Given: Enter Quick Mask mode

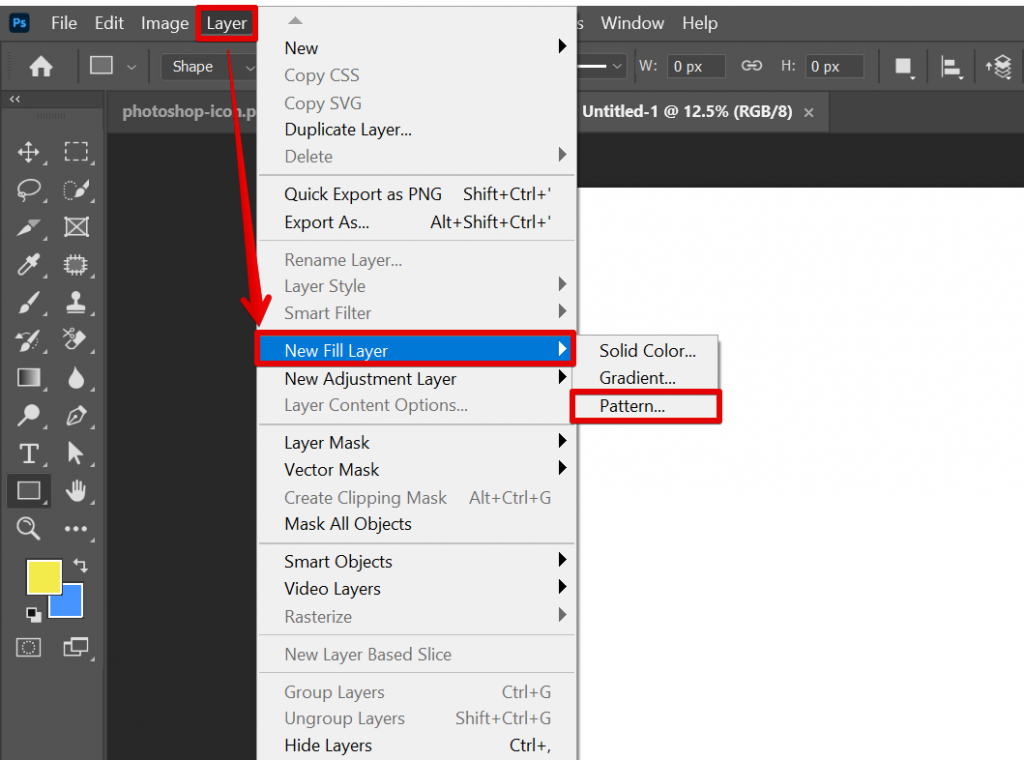Looking at the screenshot, I should [x=28, y=647].
